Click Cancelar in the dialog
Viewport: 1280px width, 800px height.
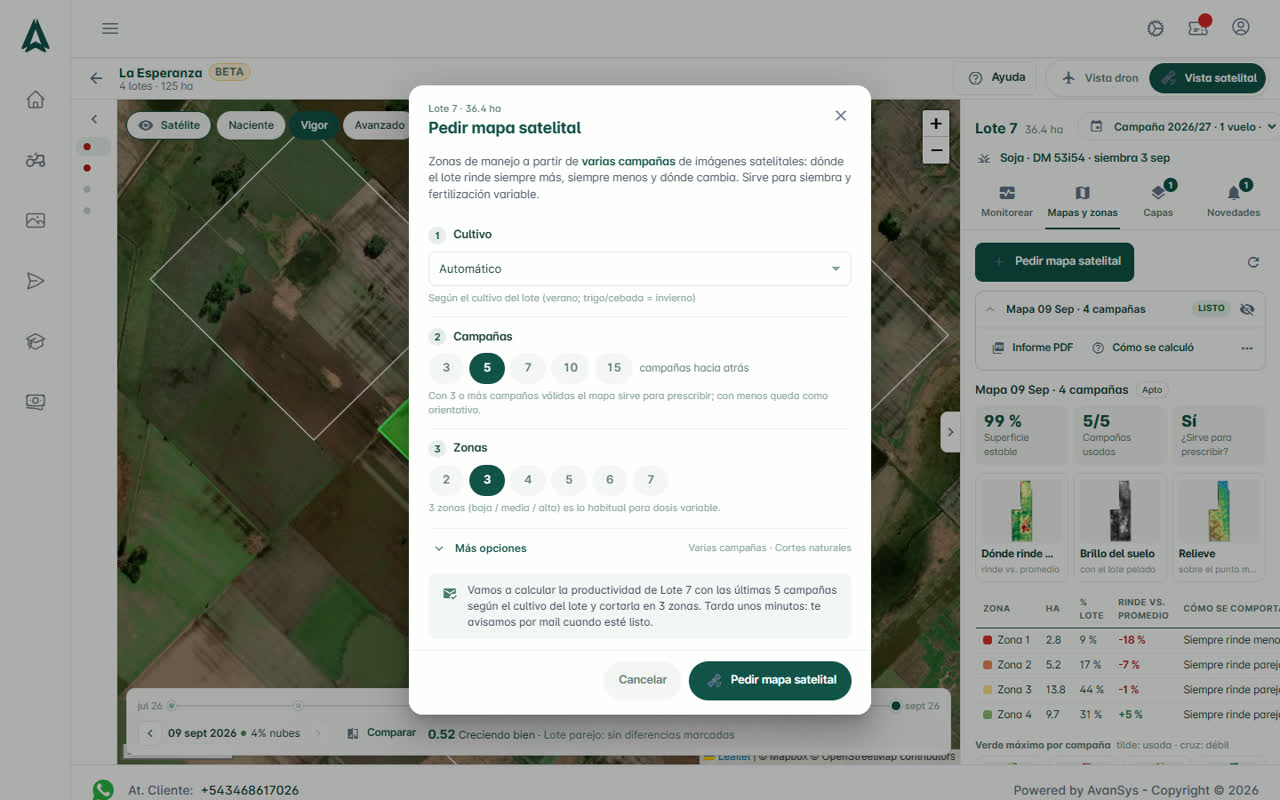point(642,680)
